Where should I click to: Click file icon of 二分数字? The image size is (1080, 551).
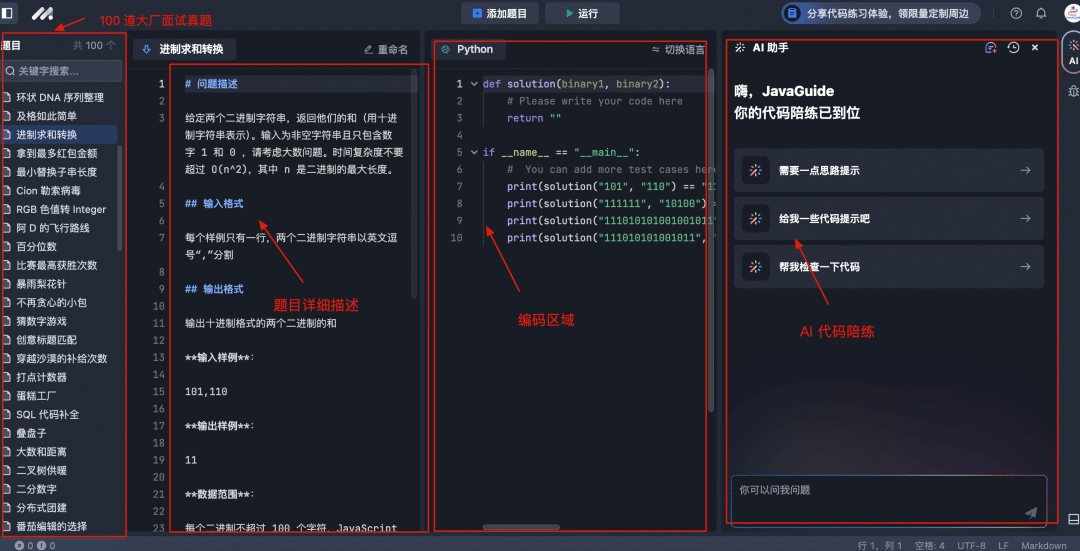7,489
